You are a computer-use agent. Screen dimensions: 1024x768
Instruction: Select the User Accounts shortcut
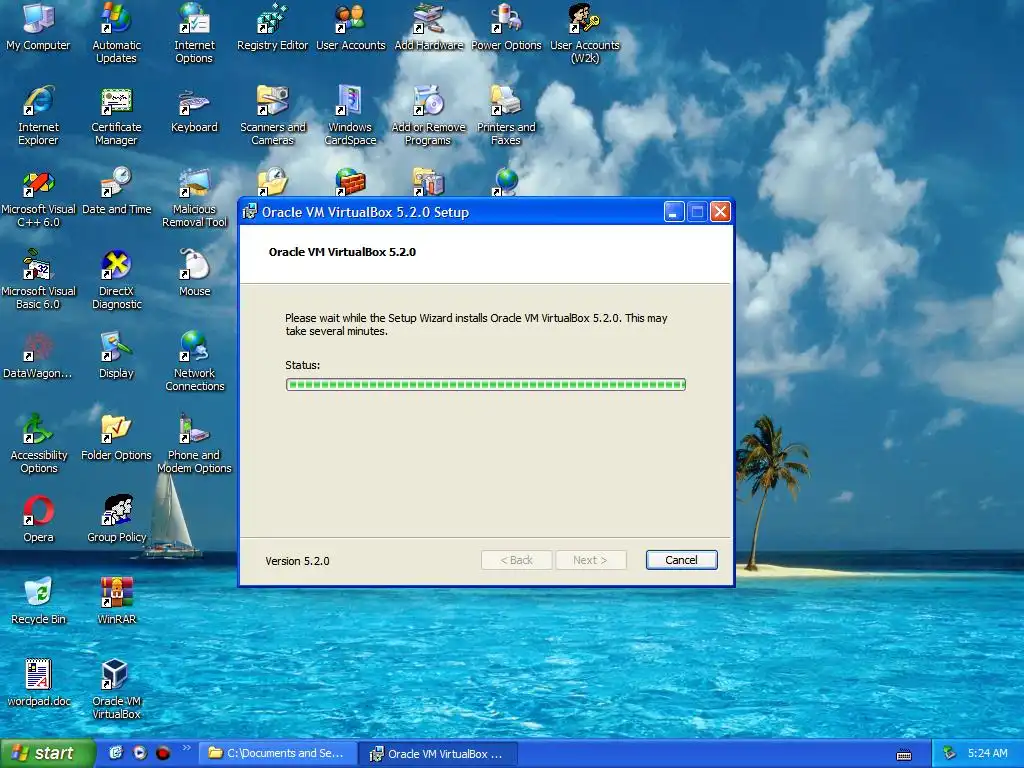pyautogui.click(x=351, y=27)
